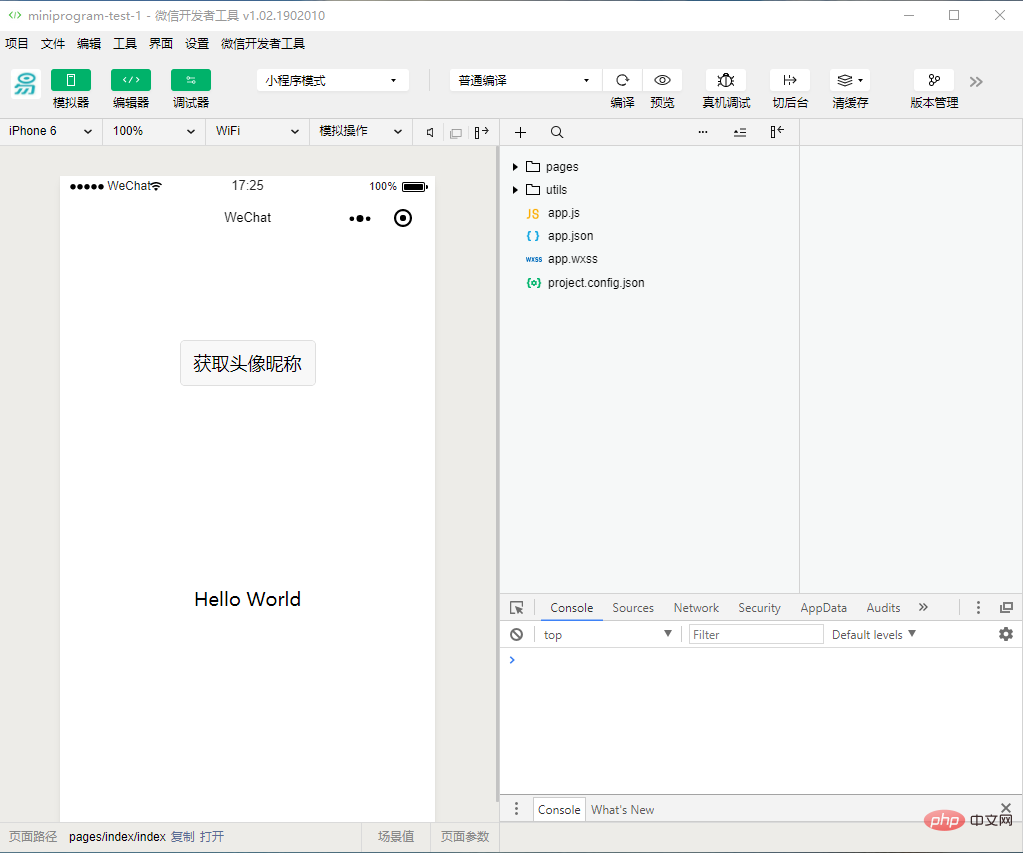Switch to the Network tab
The width and height of the screenshot is (1023, 853).
tap(695, 608)
